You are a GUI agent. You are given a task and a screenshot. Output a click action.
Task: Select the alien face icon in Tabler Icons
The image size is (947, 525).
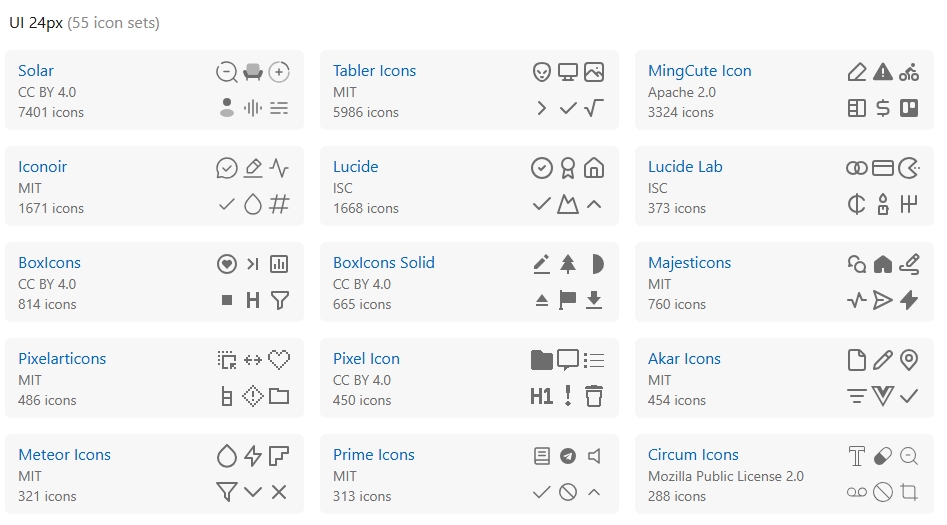coord(542,72)
